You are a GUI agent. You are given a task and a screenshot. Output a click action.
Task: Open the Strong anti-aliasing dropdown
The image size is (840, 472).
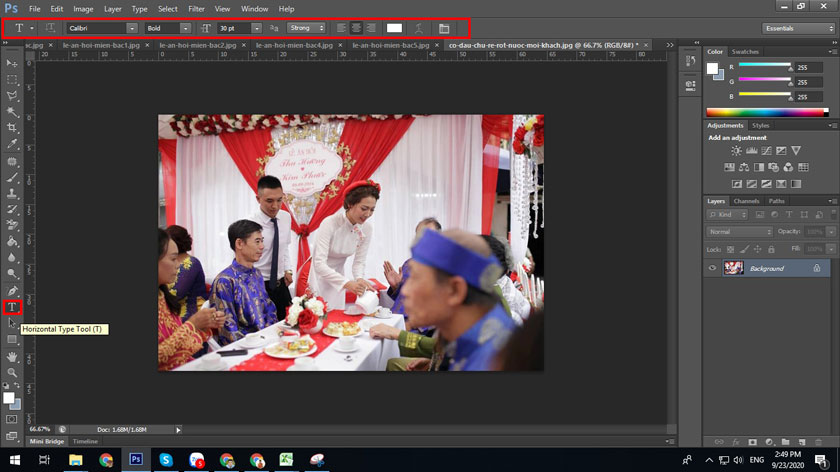tap(306, 28)
